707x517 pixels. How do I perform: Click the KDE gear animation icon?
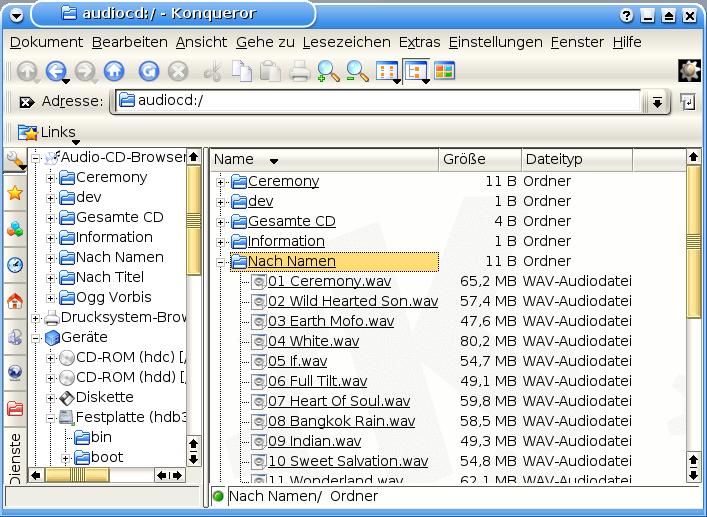[x=689, y=71]
